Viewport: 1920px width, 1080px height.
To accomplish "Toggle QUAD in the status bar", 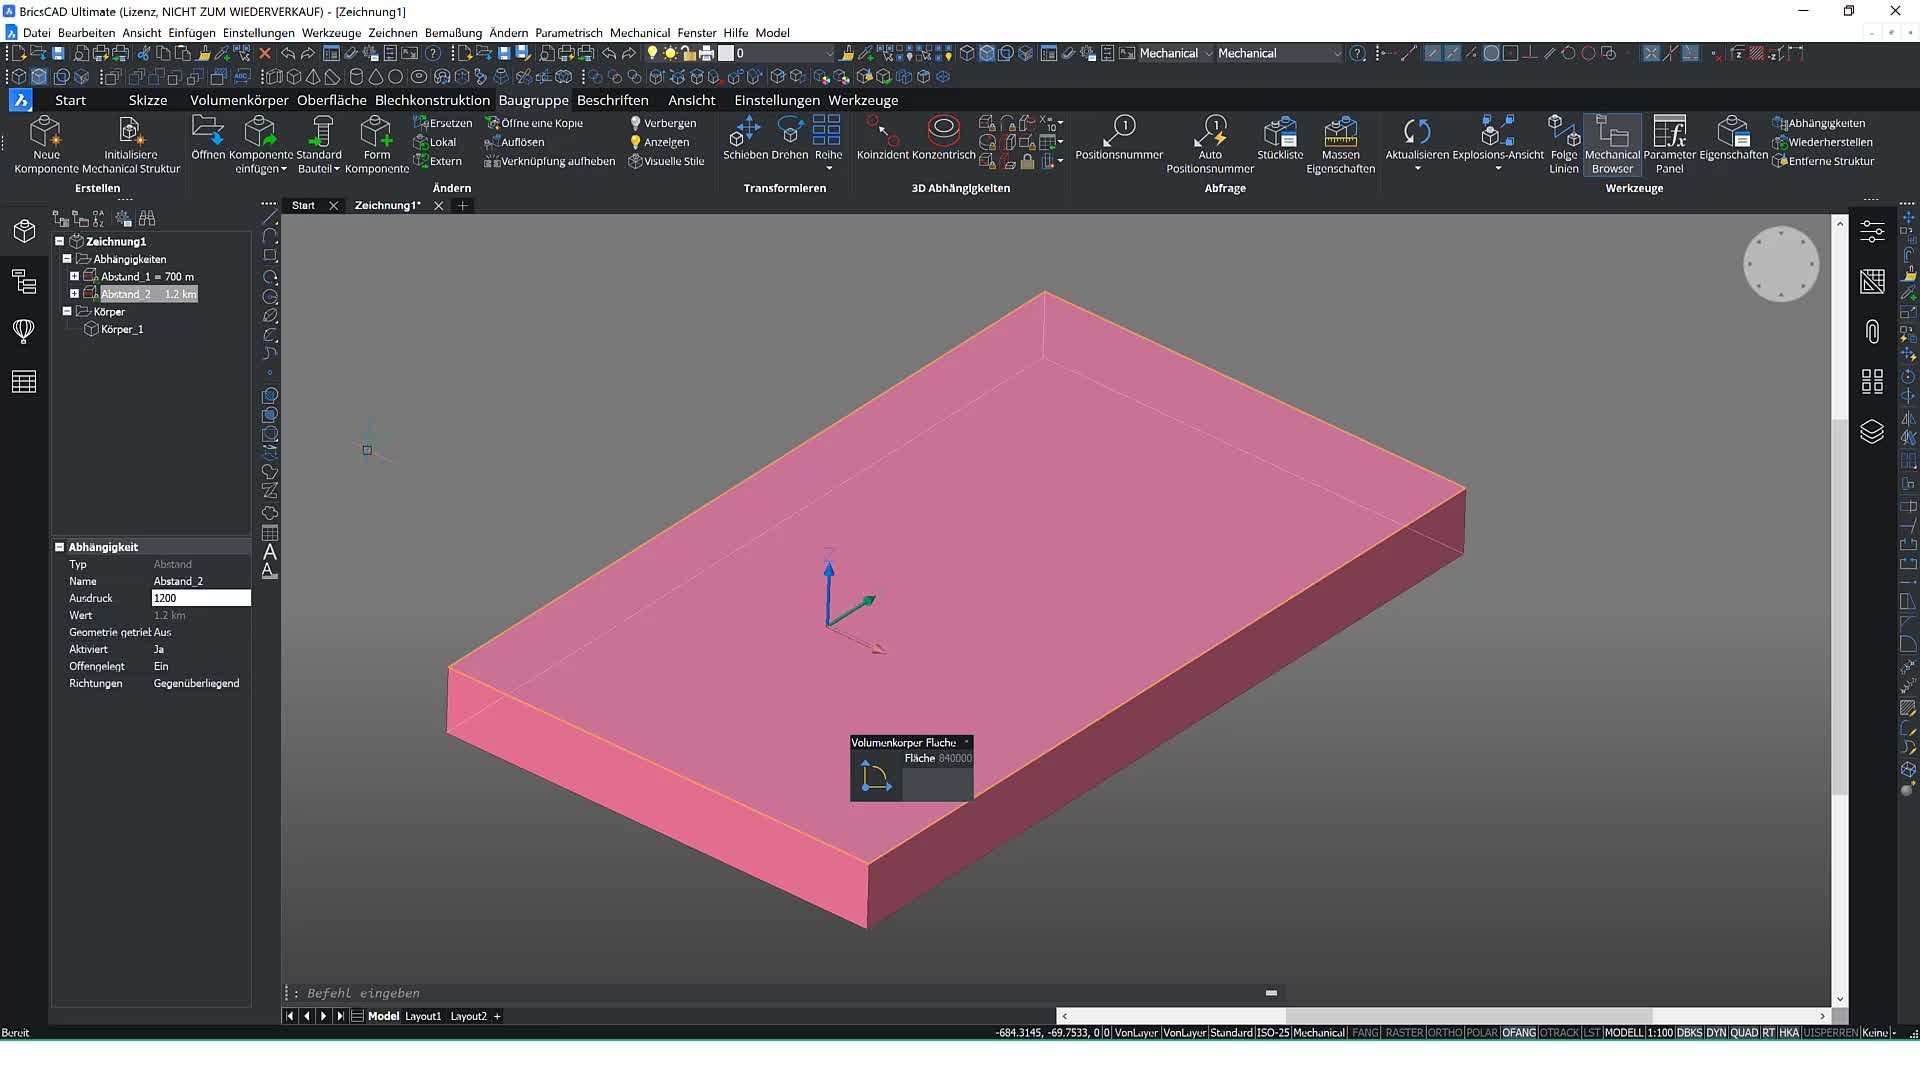I will [1744, 1033].
